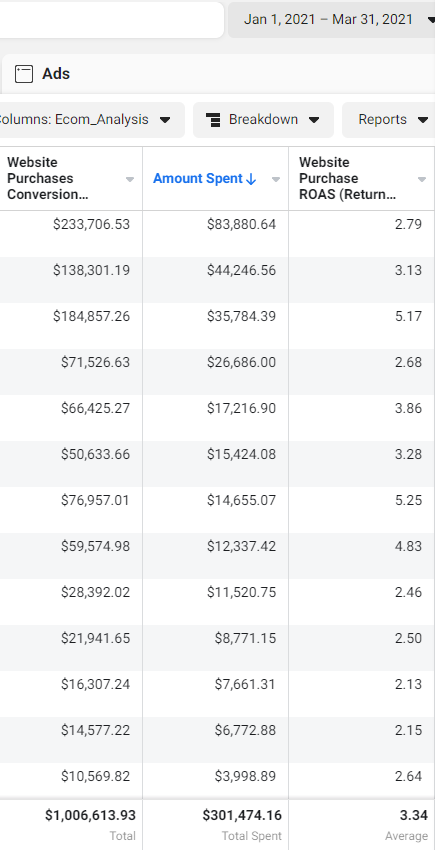The width and height of the screenshot is (435, 850).
Task: Click the Breakdown stacked-bars icon
Action: coord(214,120)
